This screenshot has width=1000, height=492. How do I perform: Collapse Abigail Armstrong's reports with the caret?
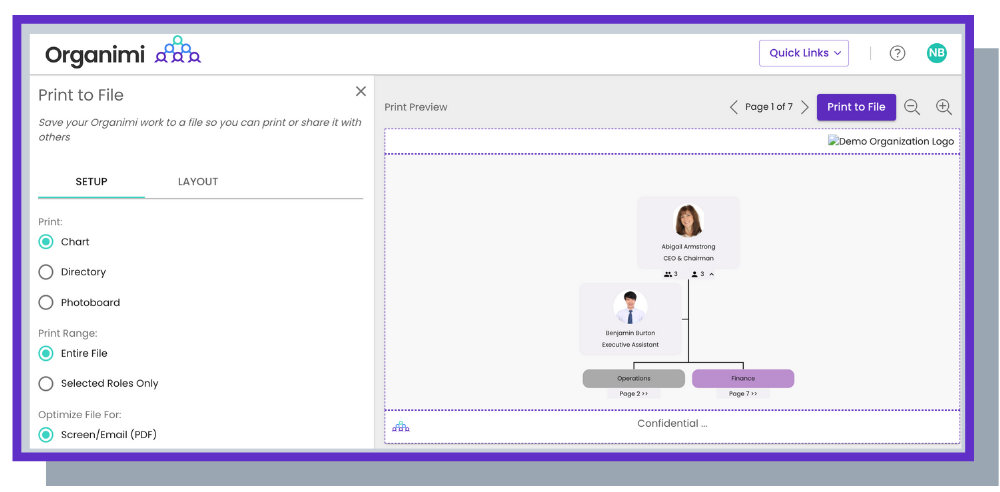tap(711, 274)
